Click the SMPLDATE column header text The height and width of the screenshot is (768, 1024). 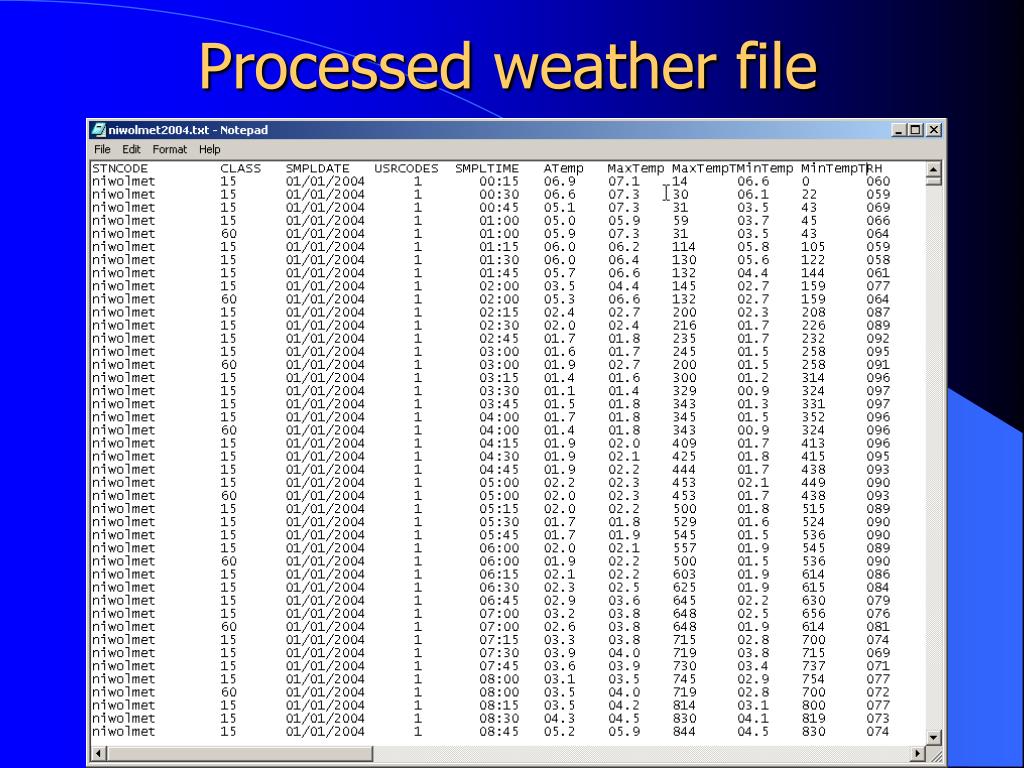click(x=317, y=168)
